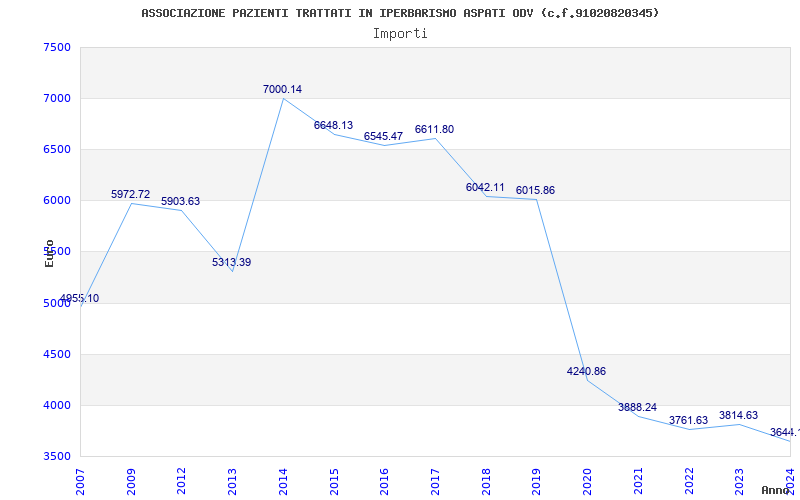Click the Anno x-axis title
800x500 pixels.
click(778, 490)
